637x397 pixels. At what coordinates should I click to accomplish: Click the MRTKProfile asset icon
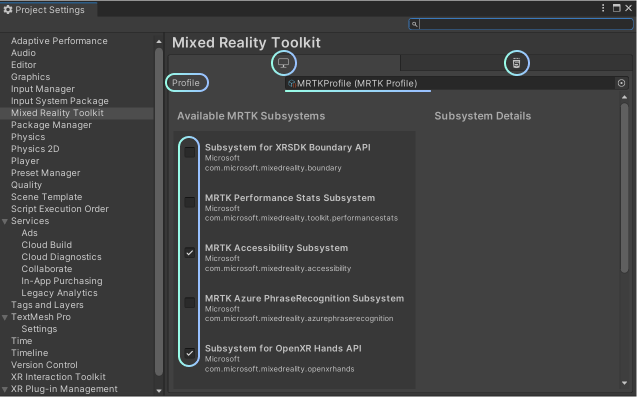click(x=291, y=84)
